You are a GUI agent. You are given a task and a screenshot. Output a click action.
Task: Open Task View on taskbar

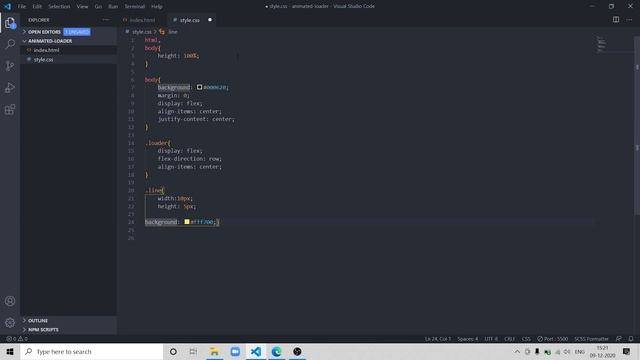(193, 351)
